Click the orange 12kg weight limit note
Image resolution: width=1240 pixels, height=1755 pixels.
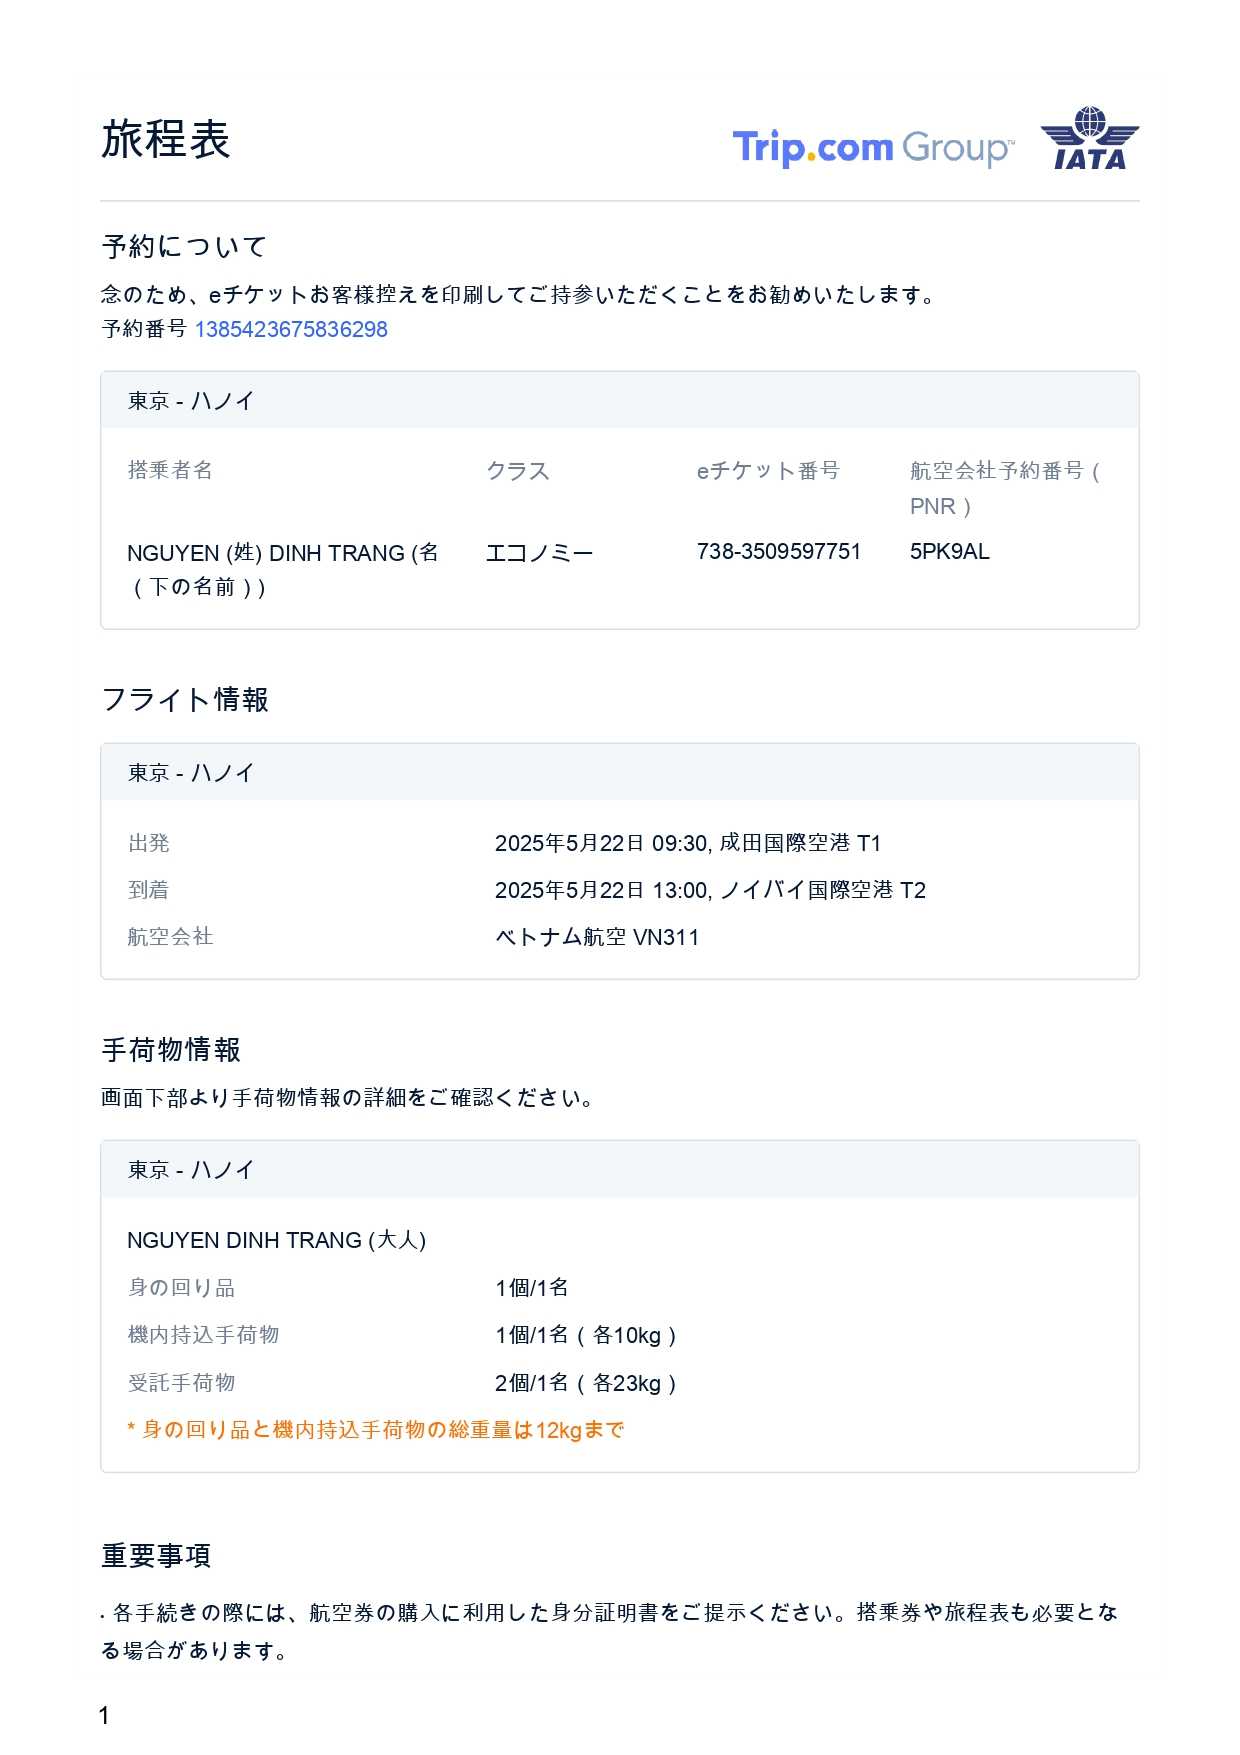coord(376,1430)
